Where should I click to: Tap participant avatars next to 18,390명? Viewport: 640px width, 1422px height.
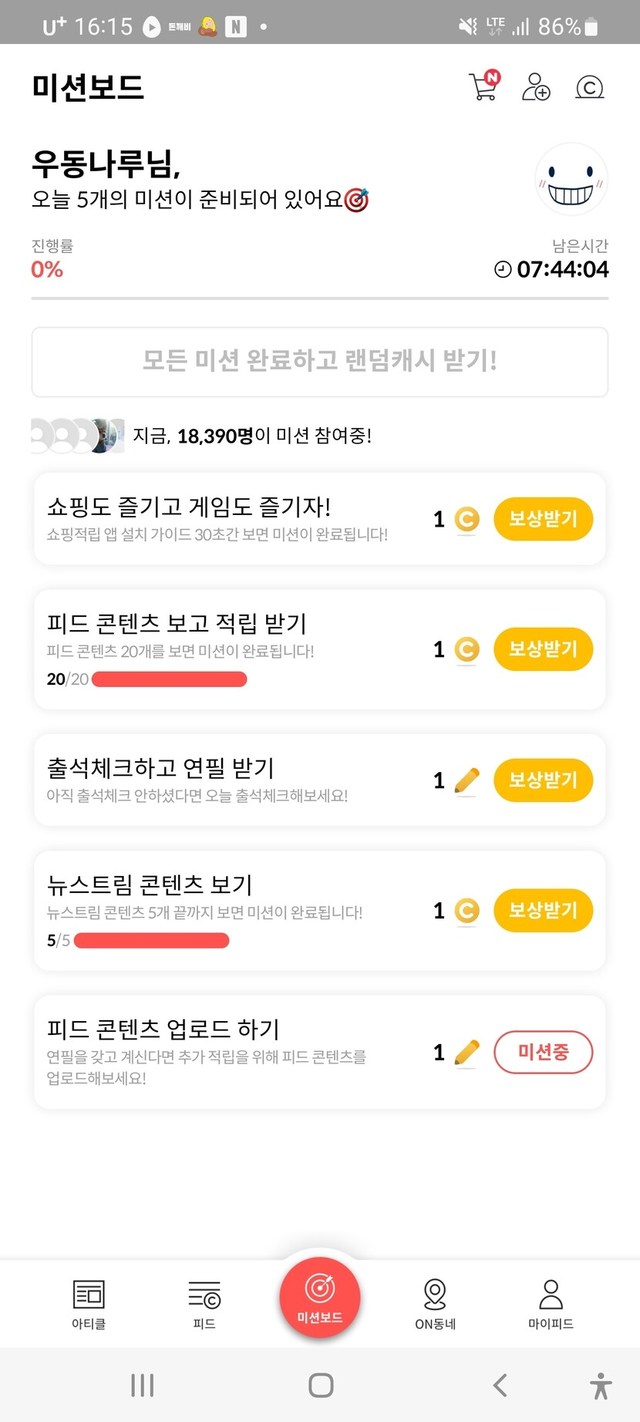78,436
